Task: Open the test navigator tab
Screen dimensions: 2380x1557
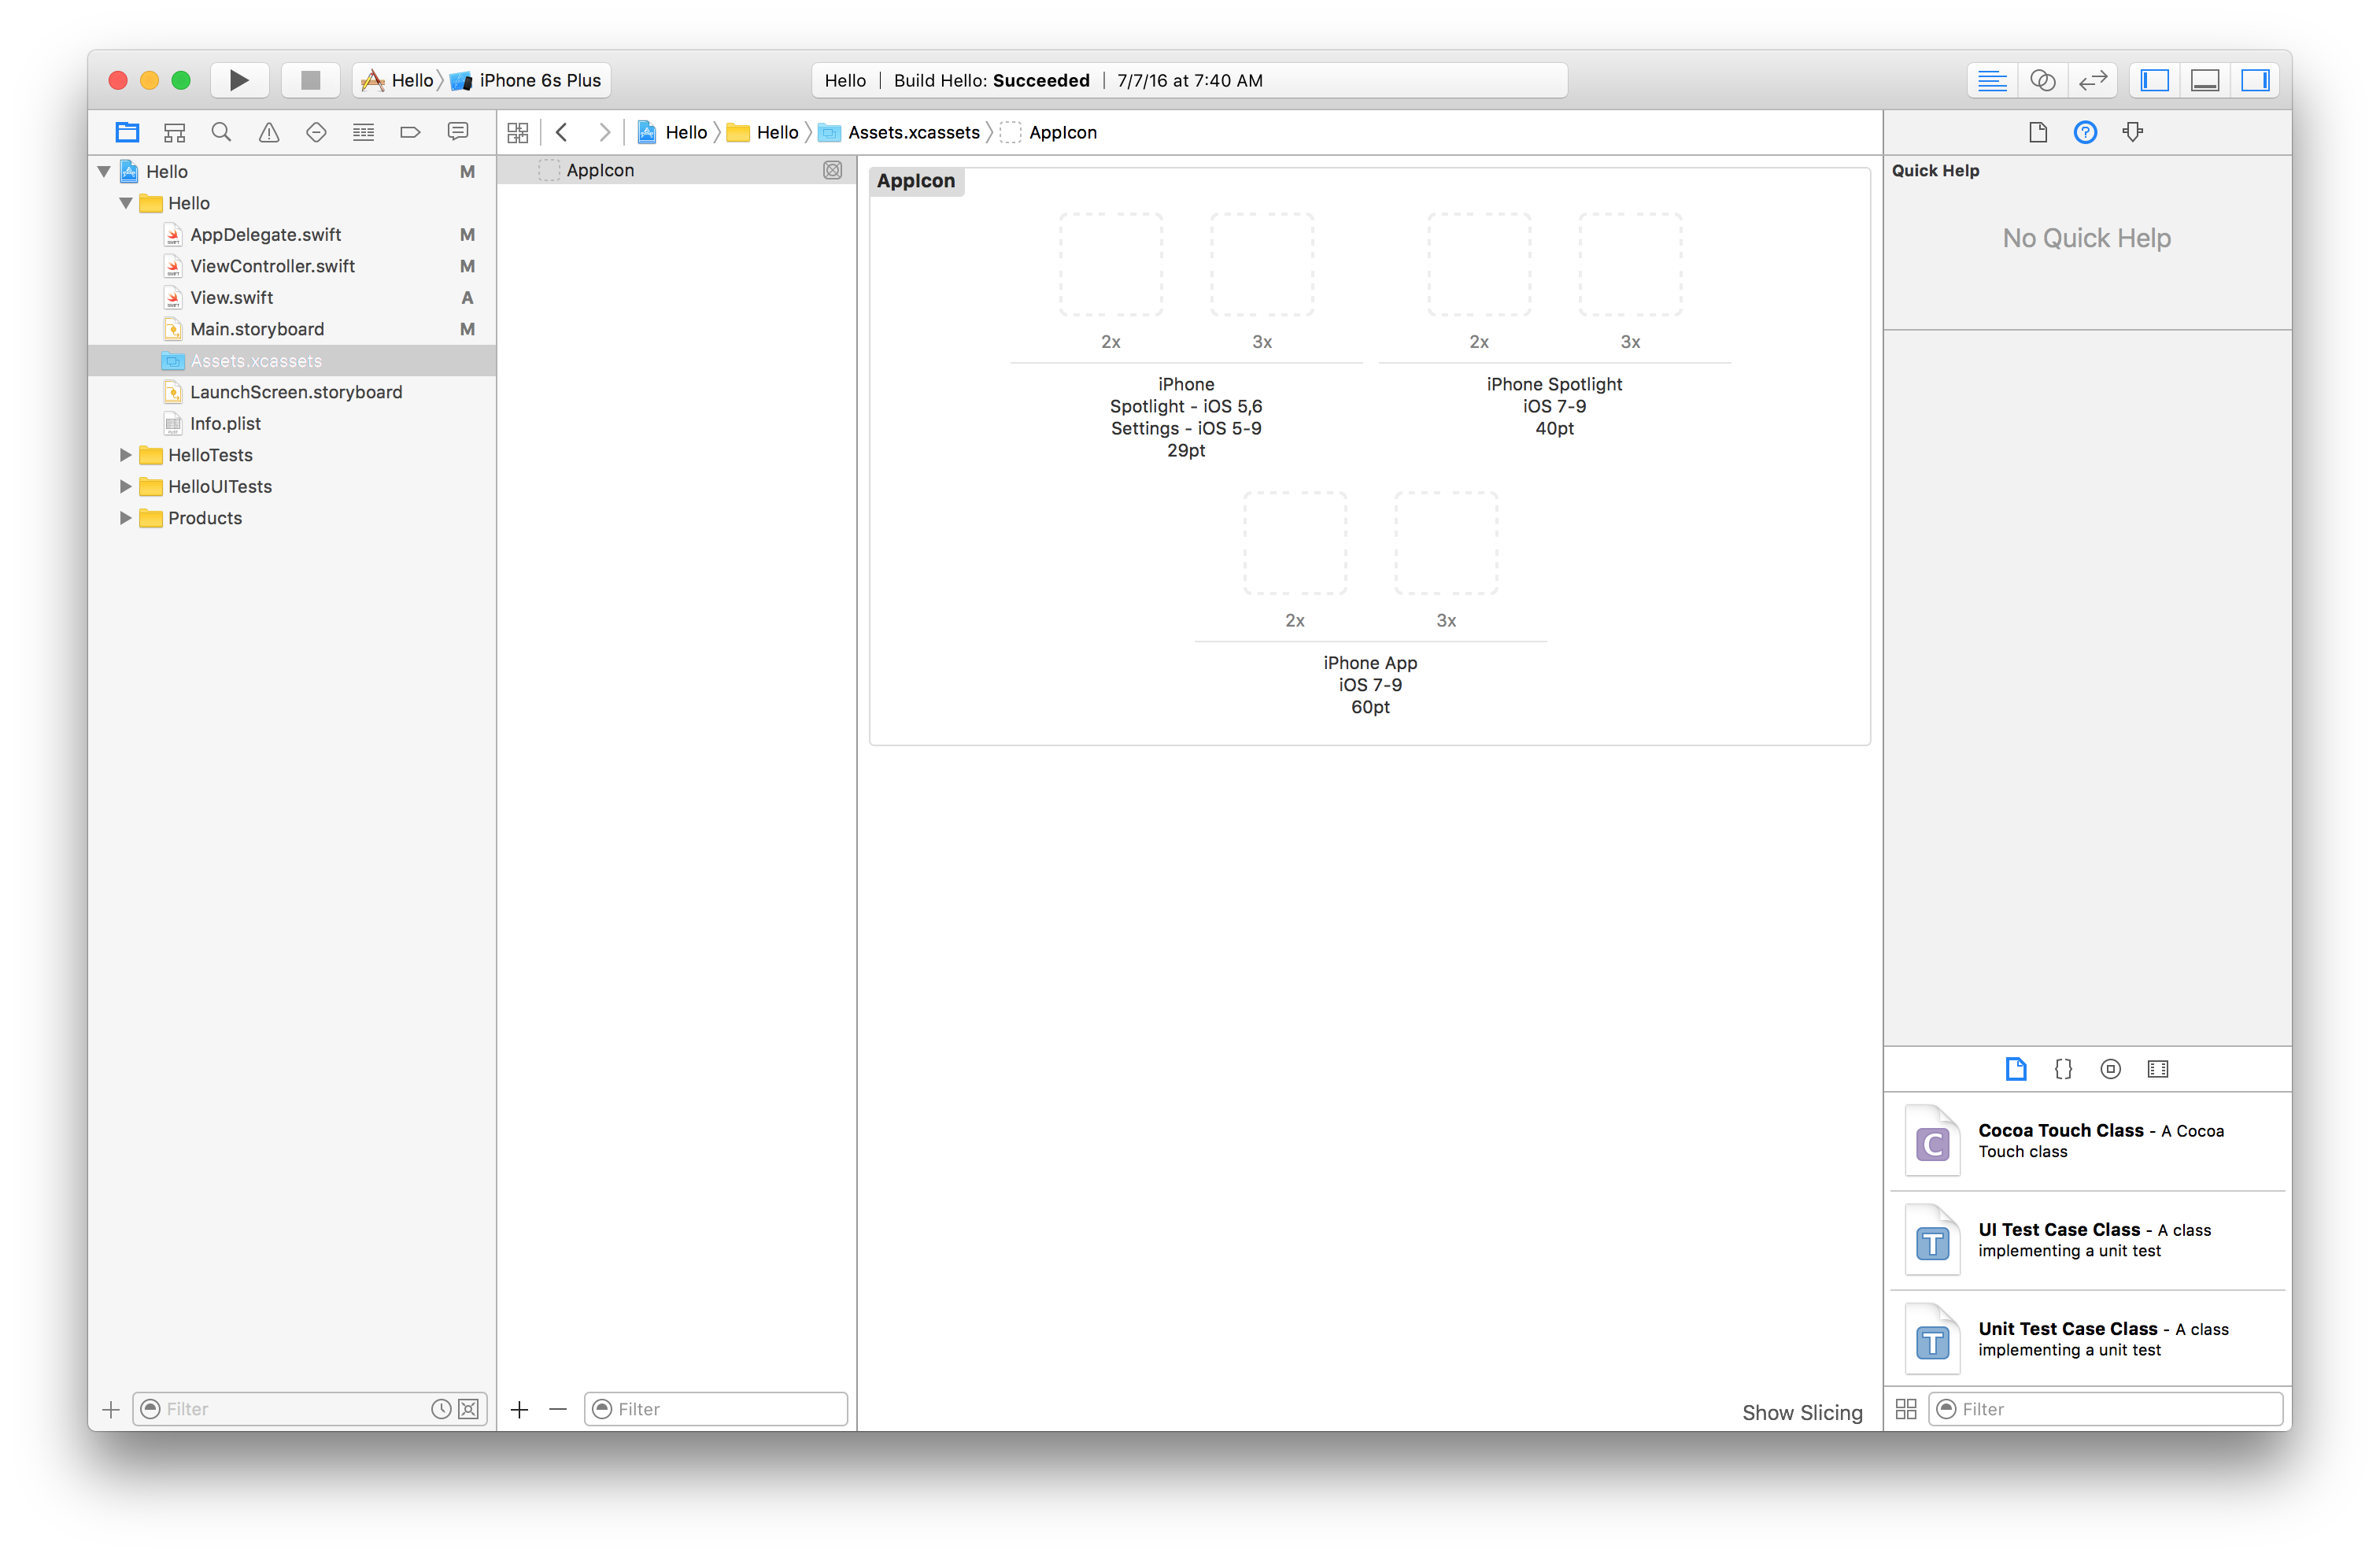Action: (316, 132)
